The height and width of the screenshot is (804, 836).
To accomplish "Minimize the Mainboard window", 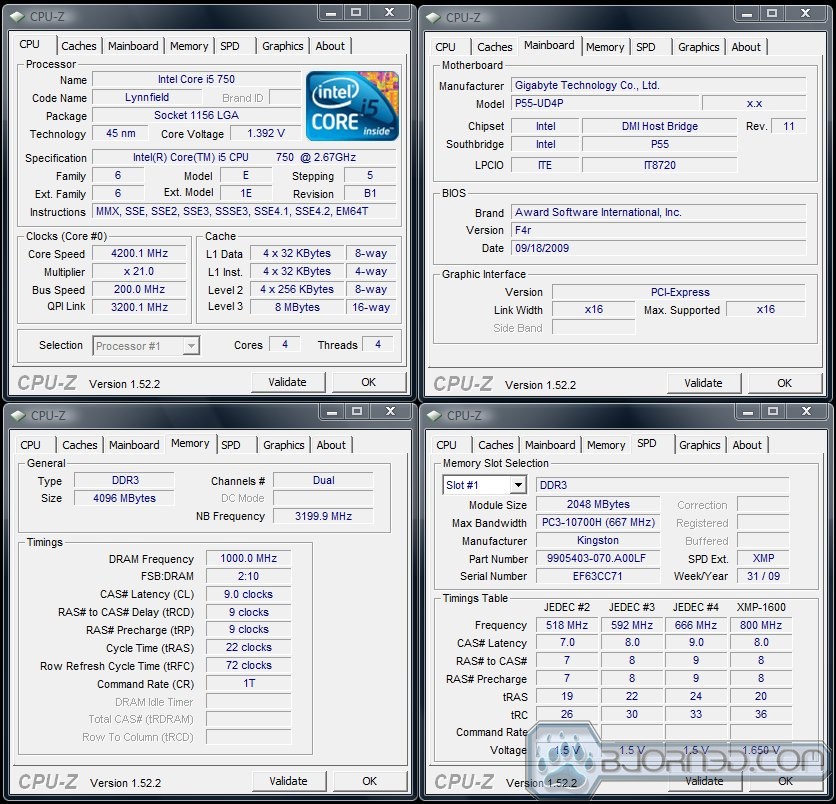I will (746, 13).
